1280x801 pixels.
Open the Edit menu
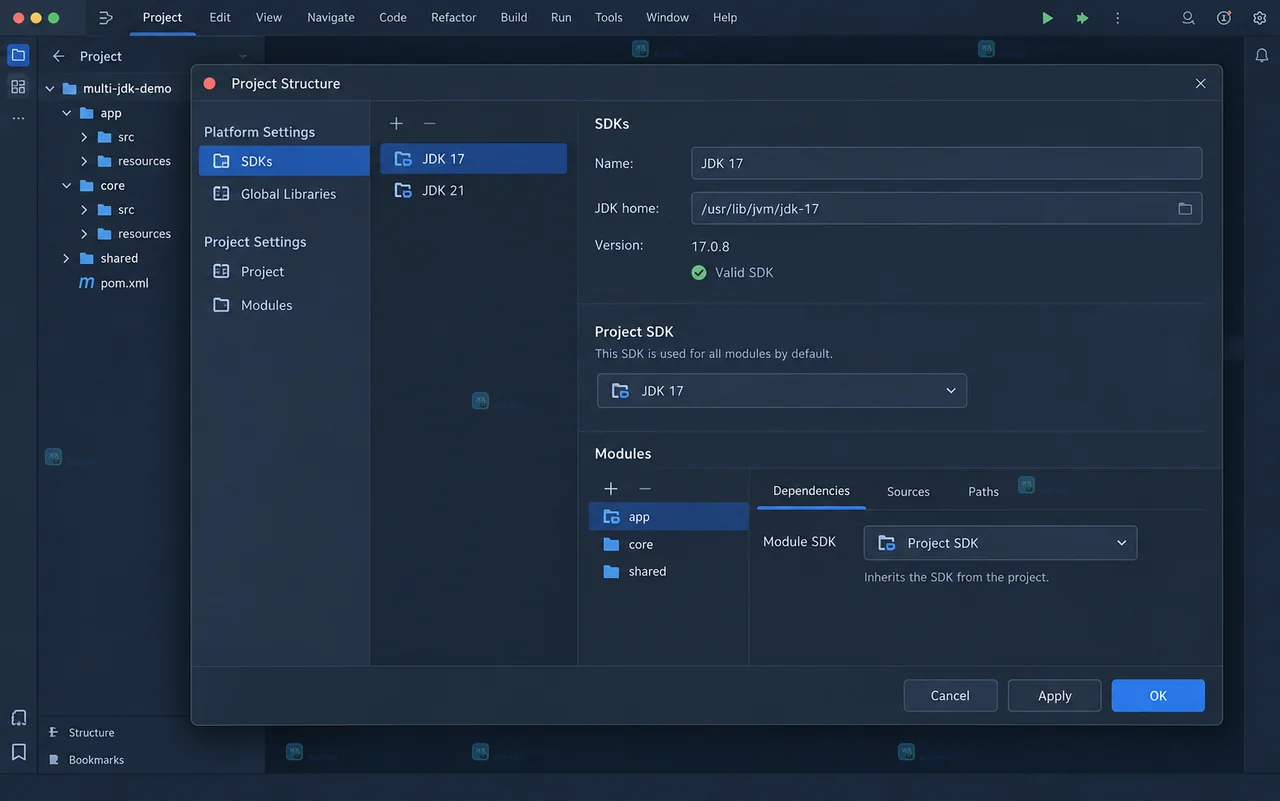(x=220, y=17)
